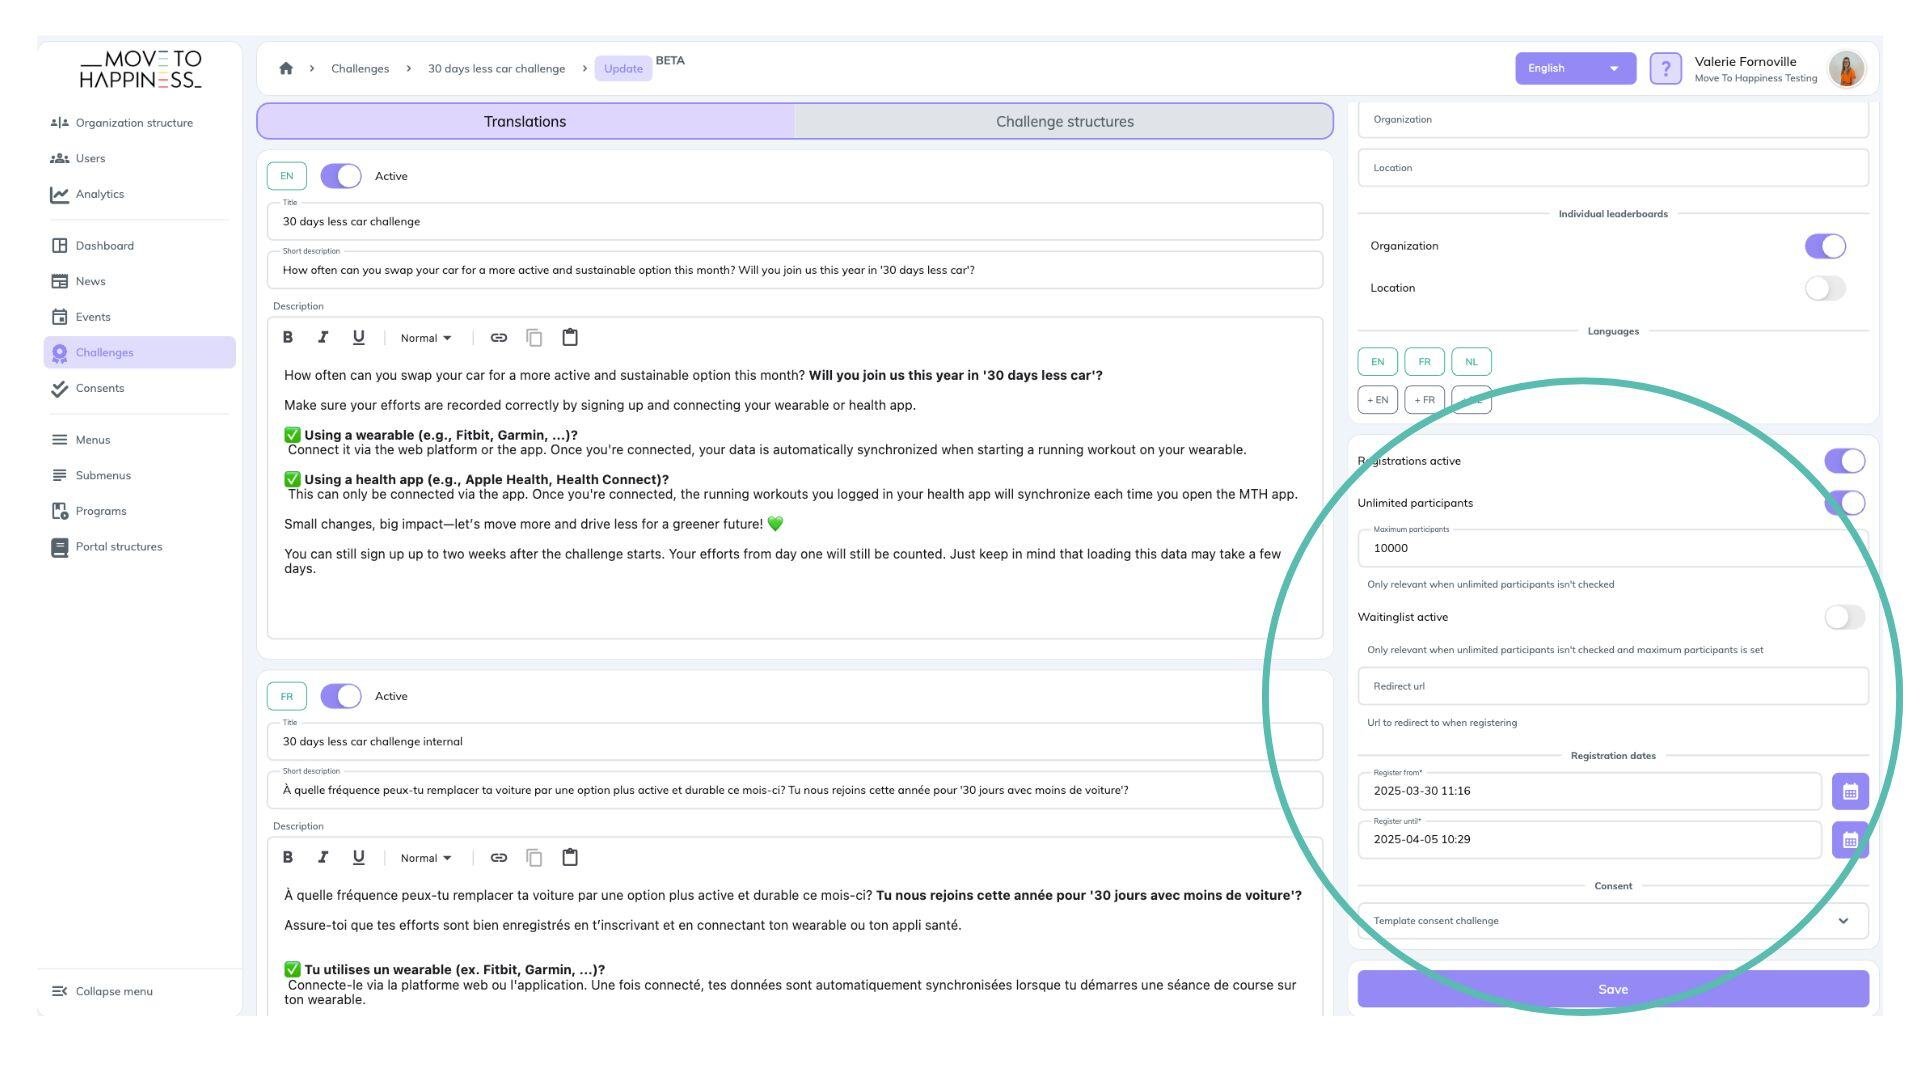
Task: Open the Normal text style dropdown in EN editor
Action: [x=426, y=338]
